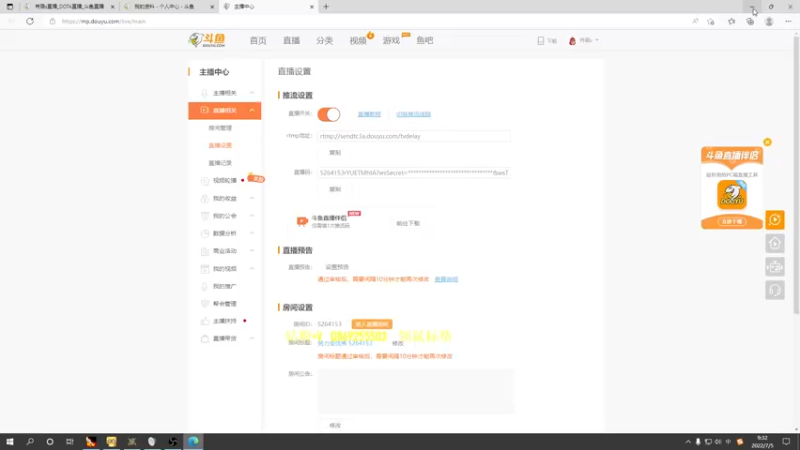Open Edge browser from the taskbar
Image resolution: width=800 pixels, height=450 pixels.
click(x=193, y=442)
